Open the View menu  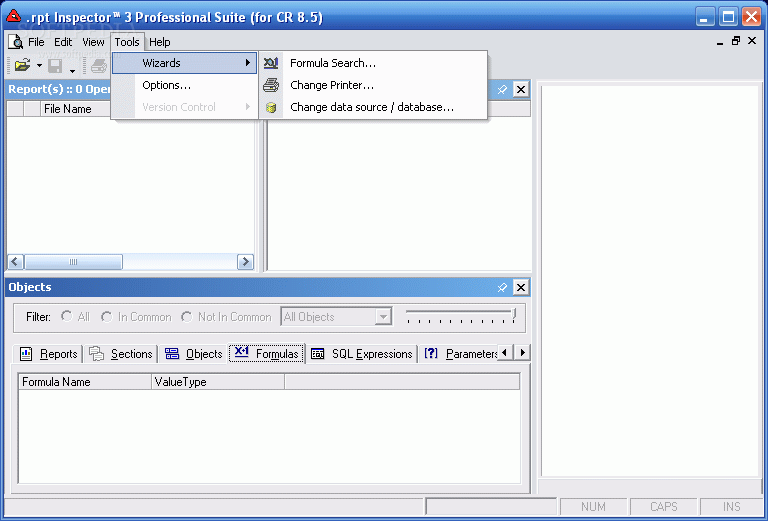tap(93, 42)
